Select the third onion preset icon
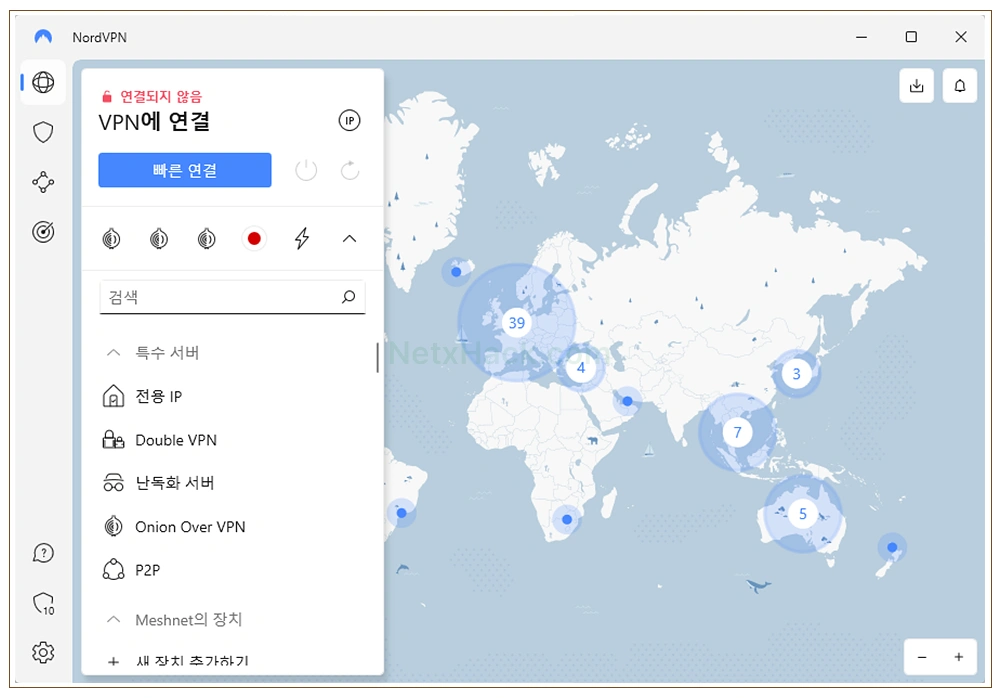Image resolution: width=1000 pixels, height=698 pixels. pyautogui.click(x=207, y=239)
